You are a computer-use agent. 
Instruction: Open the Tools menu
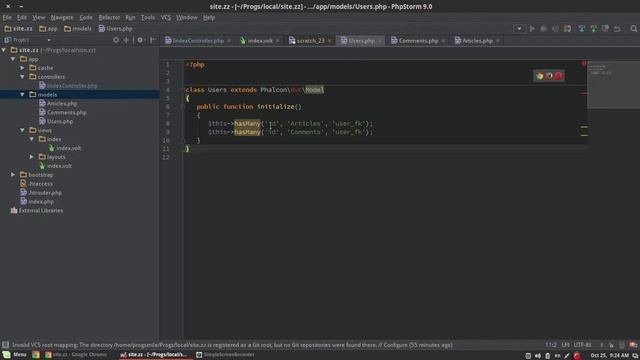(x=148, y=18)
